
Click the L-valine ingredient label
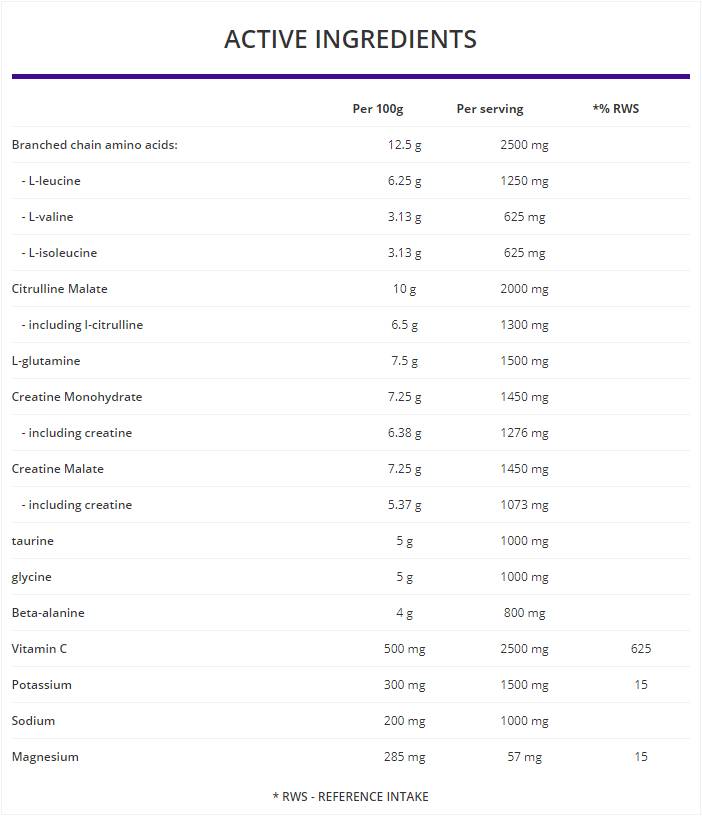tap(50, 217)
